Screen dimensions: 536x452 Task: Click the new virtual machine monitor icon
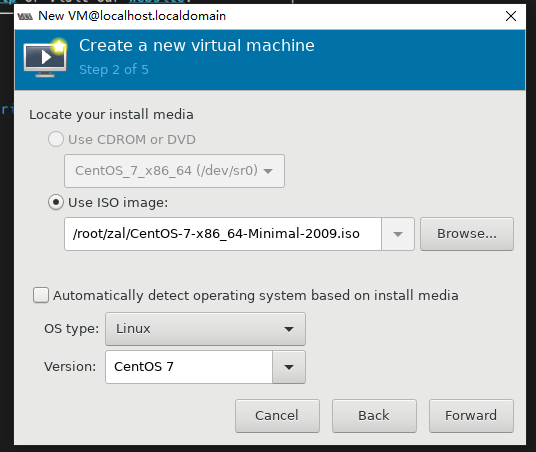click(x=45, y=58)
